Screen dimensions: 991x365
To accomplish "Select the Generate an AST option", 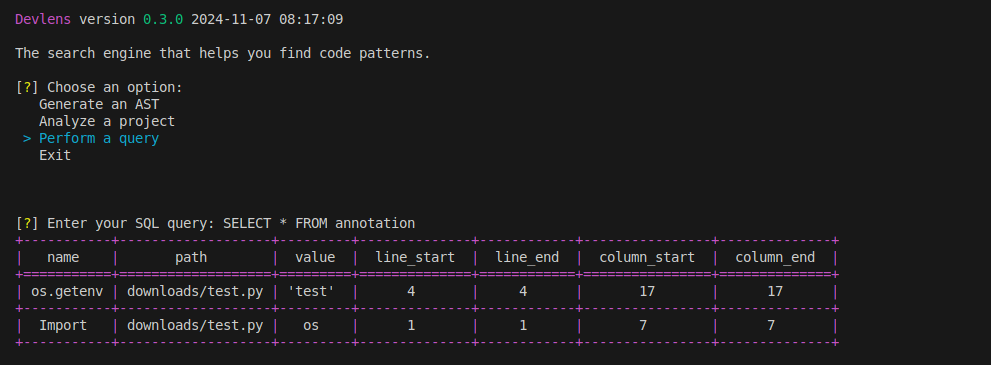I will coord(99,104).
